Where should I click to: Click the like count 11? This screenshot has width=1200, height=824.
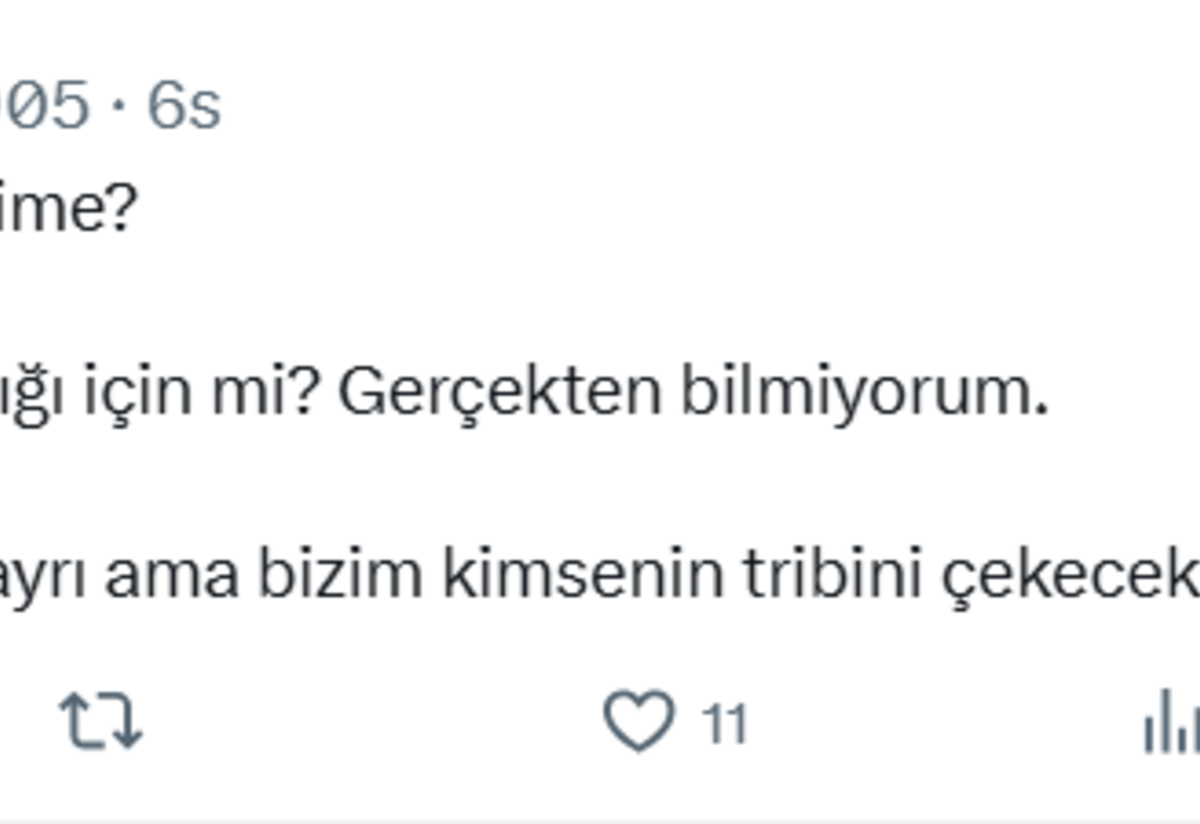click(x=724, y=724)
